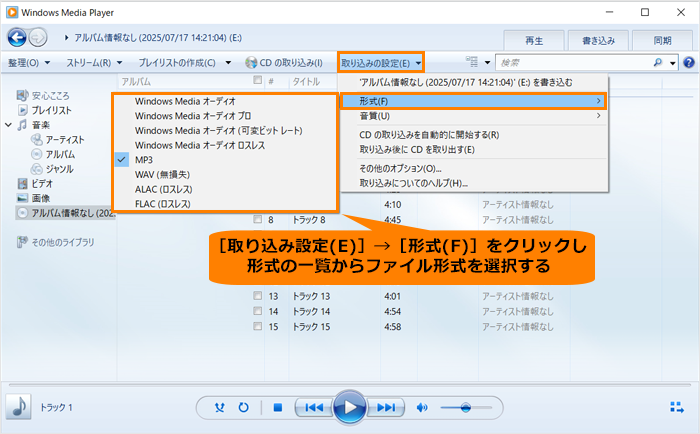Click the 画像 picture icon
This screenshot has width=700, height=434.
pyautogui.click(x=22, y=198)
